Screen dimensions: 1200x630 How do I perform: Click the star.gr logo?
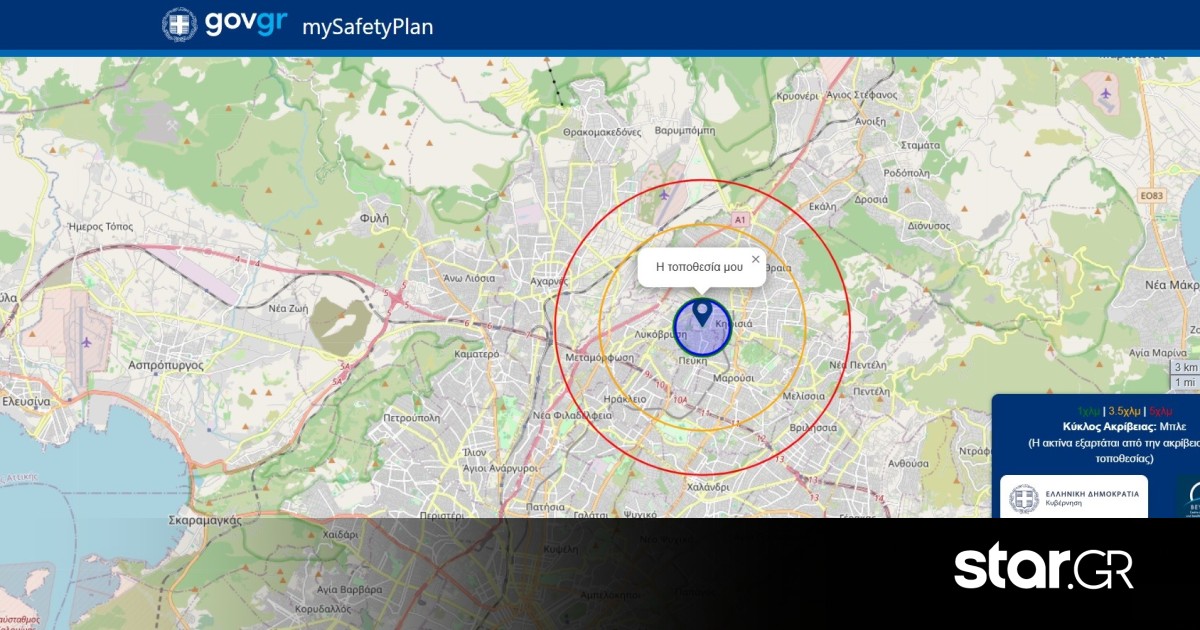click(x=1043, y=568)
